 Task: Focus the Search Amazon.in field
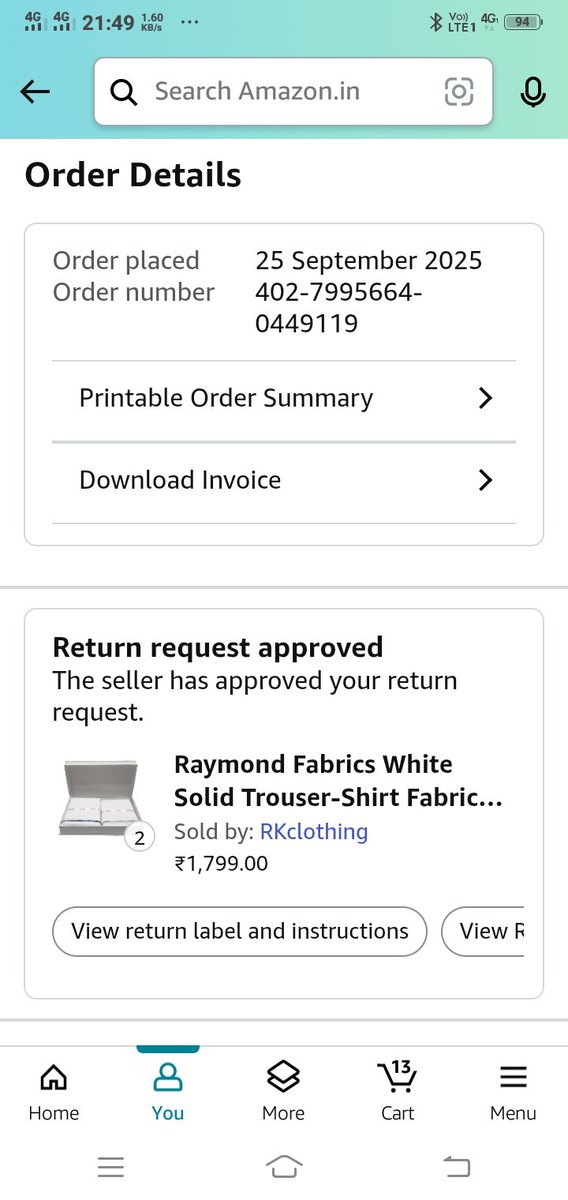pyautogui.click(x=294, y=92)
